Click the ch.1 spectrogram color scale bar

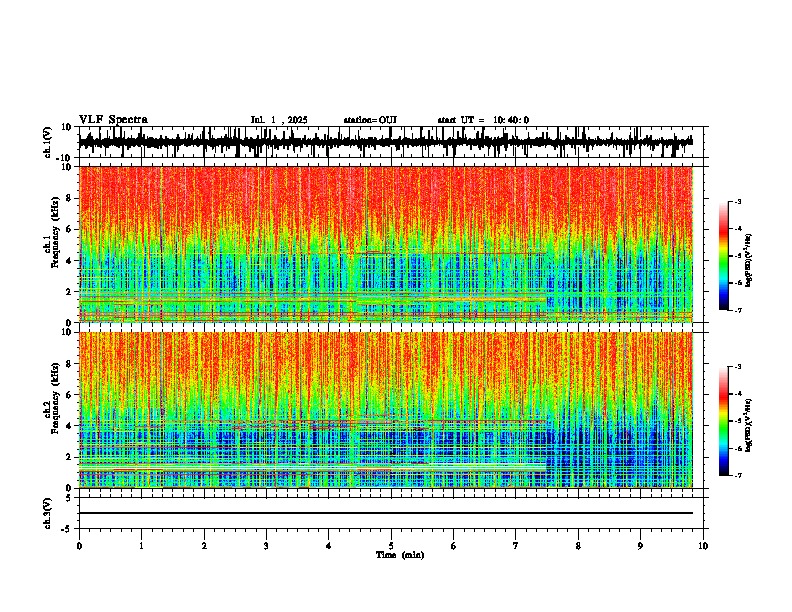[x=723, y=256]
